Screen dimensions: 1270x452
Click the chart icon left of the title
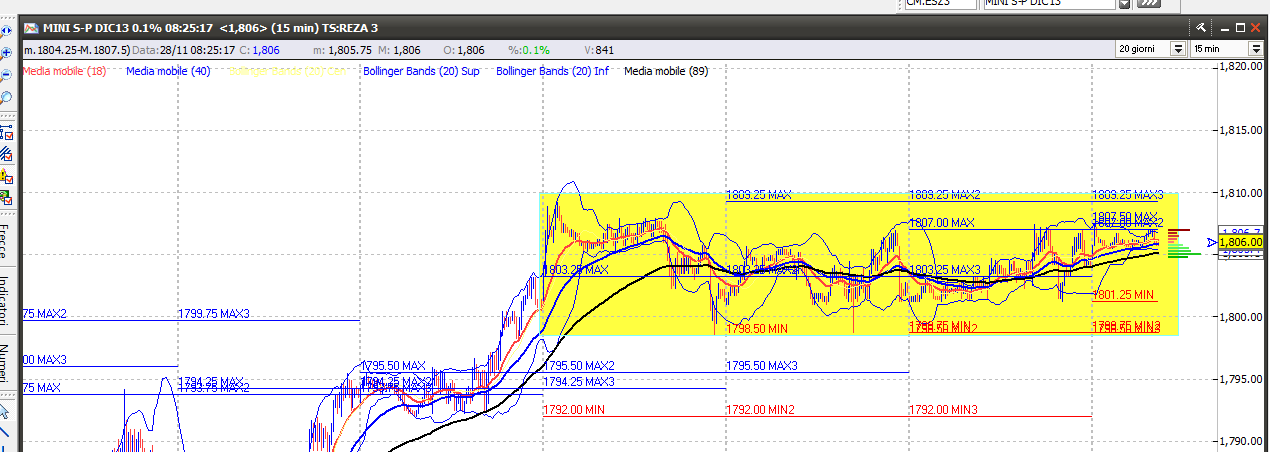pyautogui.click(x=31, y=28)
